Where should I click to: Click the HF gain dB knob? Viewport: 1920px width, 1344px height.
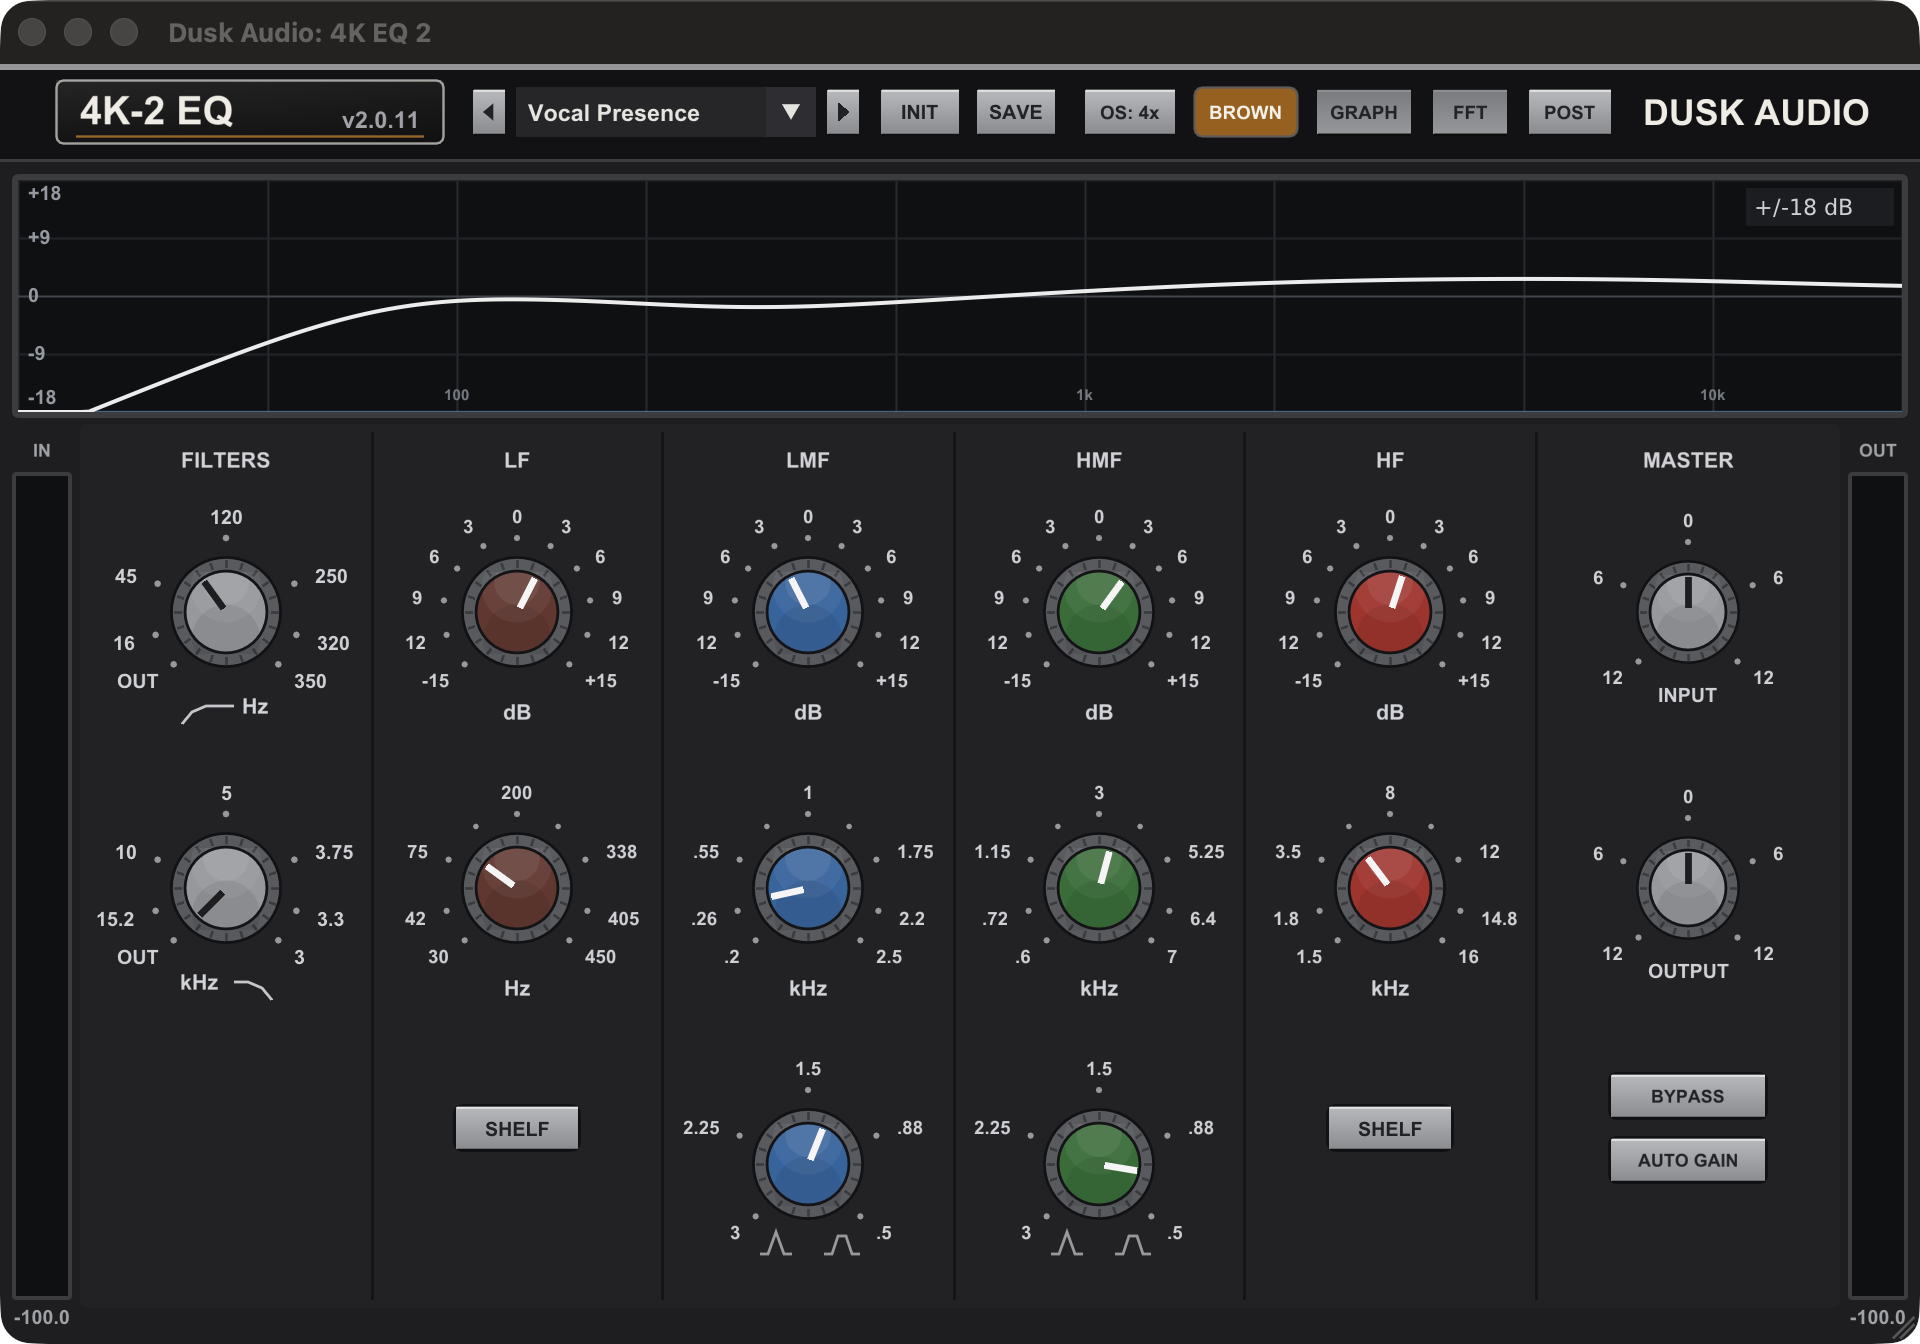tap(1390, 612)
